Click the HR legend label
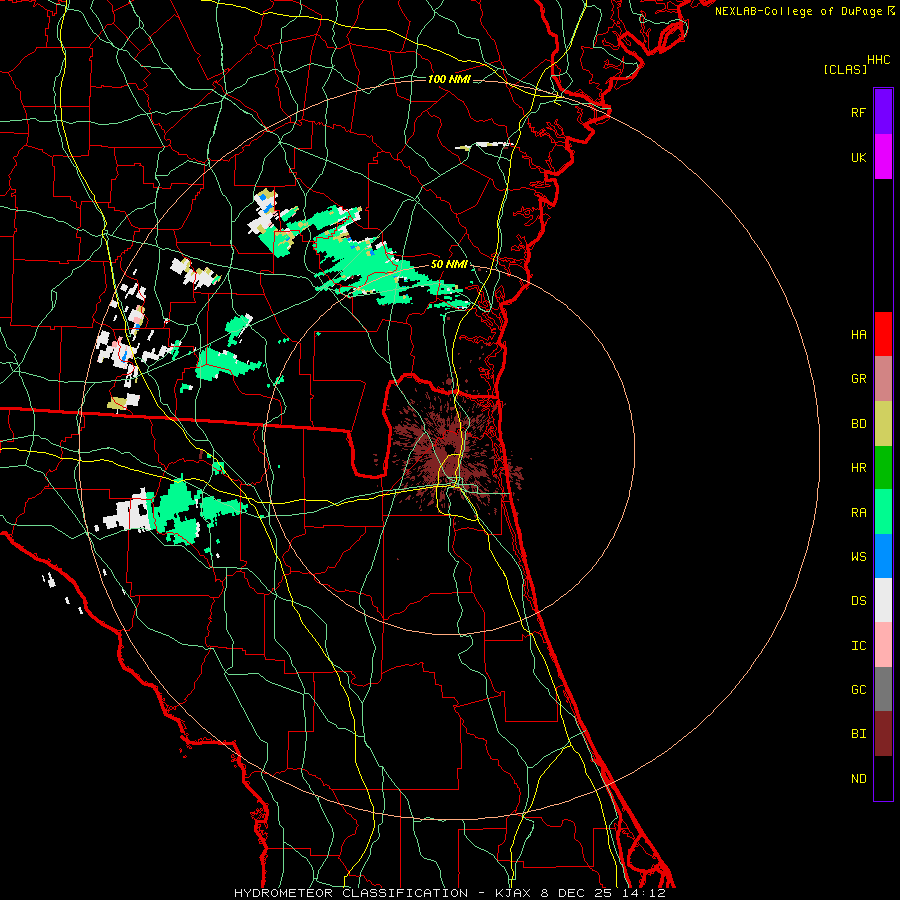The image size is (900, 900). coord(858,468)
